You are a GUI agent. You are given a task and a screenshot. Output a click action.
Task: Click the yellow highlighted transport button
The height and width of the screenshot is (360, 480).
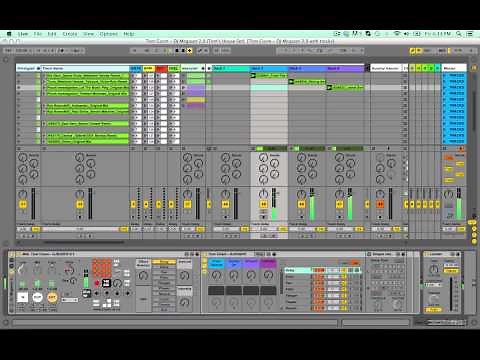pos(189,51)
